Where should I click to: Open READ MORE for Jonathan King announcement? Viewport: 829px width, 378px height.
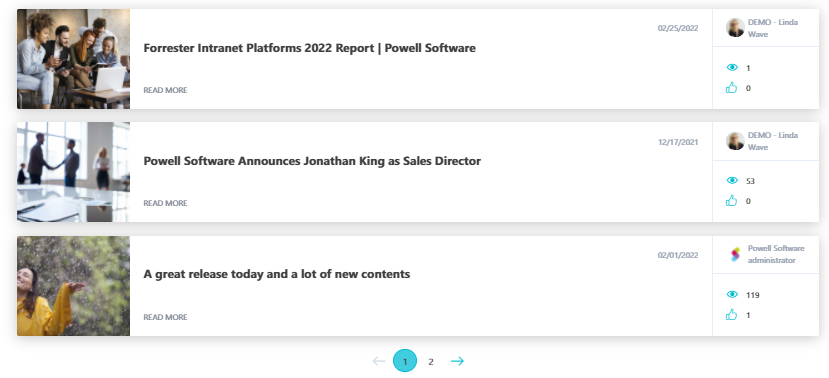tap(165, 204)
